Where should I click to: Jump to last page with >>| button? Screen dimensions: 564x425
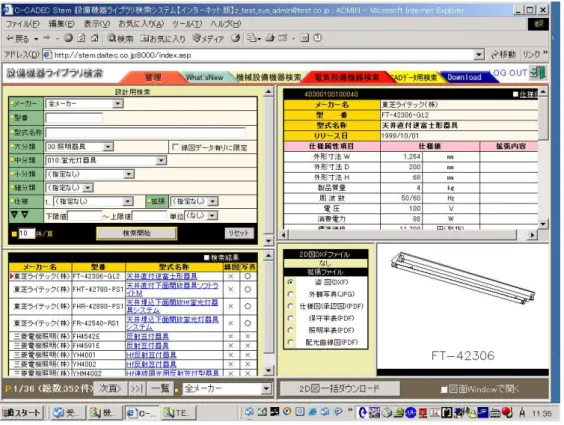coord(137,389)
